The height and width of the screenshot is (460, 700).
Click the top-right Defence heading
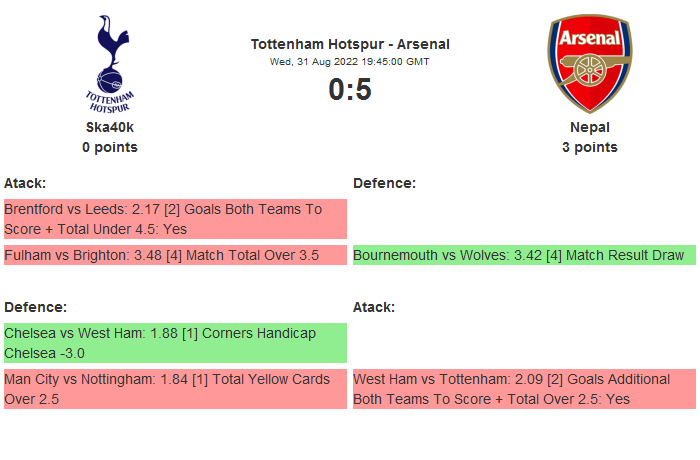(x=384, y=183)
